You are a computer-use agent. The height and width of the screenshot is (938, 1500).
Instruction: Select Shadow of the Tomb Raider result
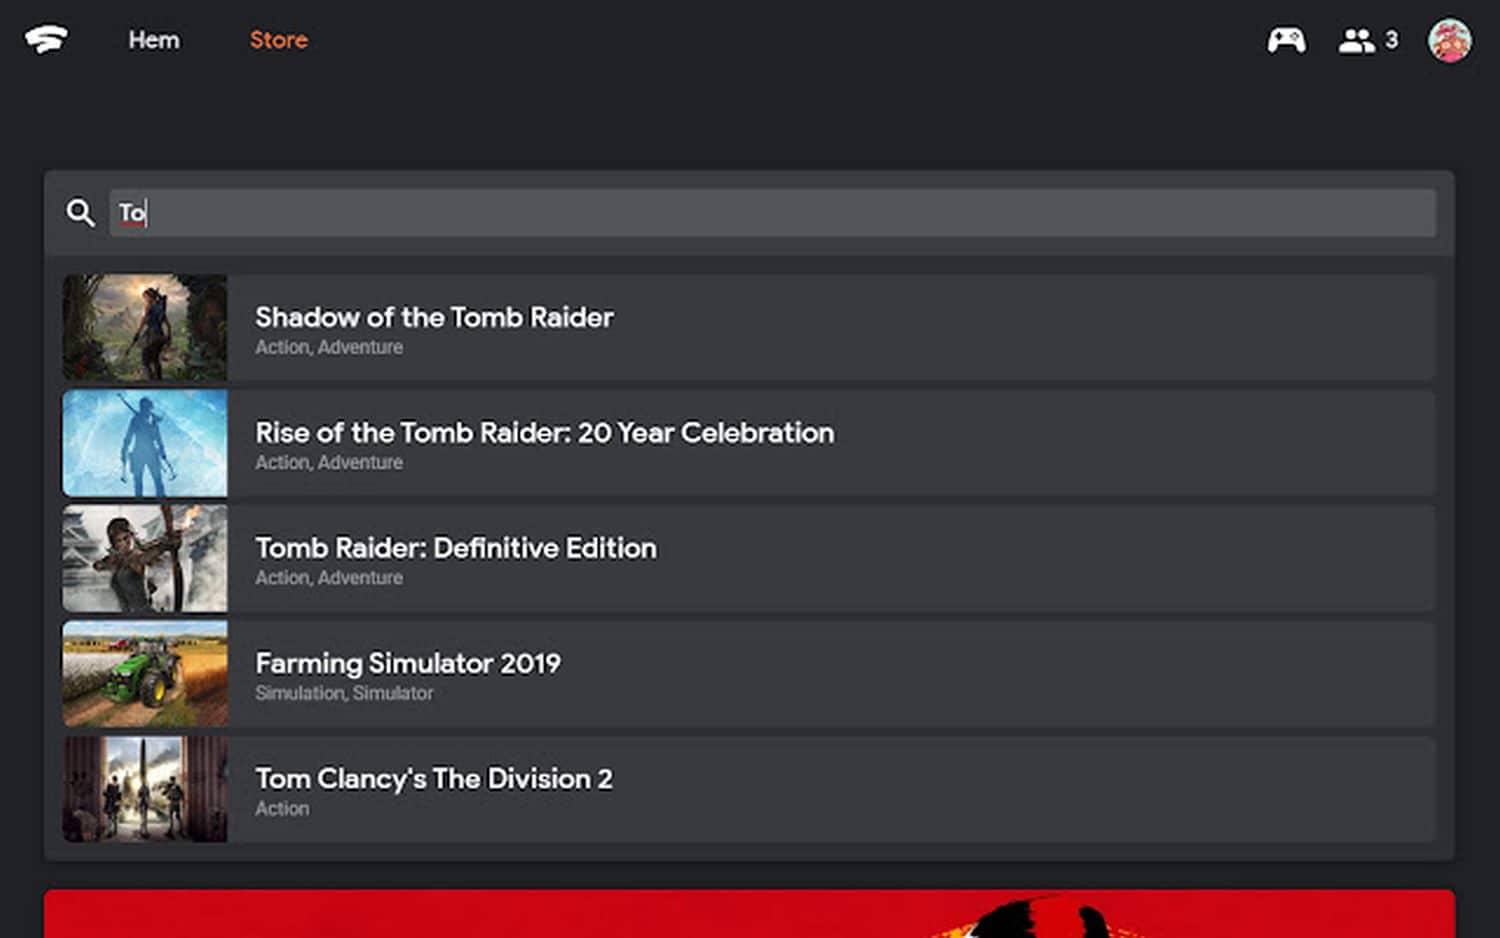coord(434,318)
